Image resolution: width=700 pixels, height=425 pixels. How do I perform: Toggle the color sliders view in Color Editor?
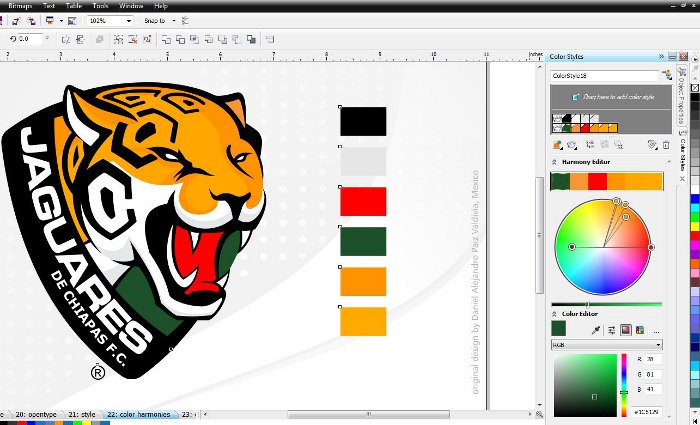point(612,330)
